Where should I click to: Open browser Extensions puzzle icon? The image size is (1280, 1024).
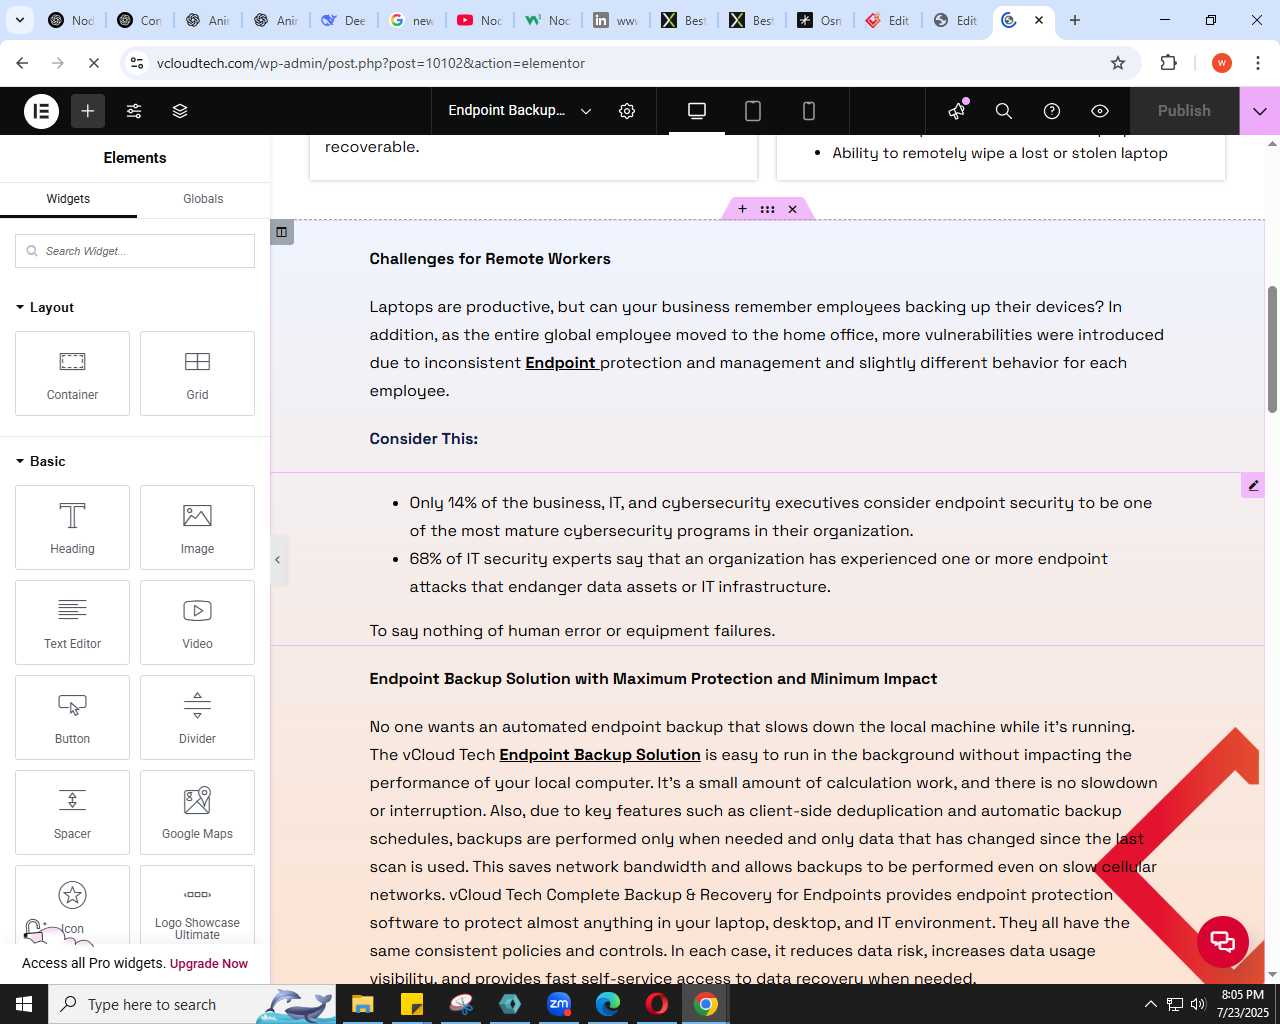[x=1168, y=63]
